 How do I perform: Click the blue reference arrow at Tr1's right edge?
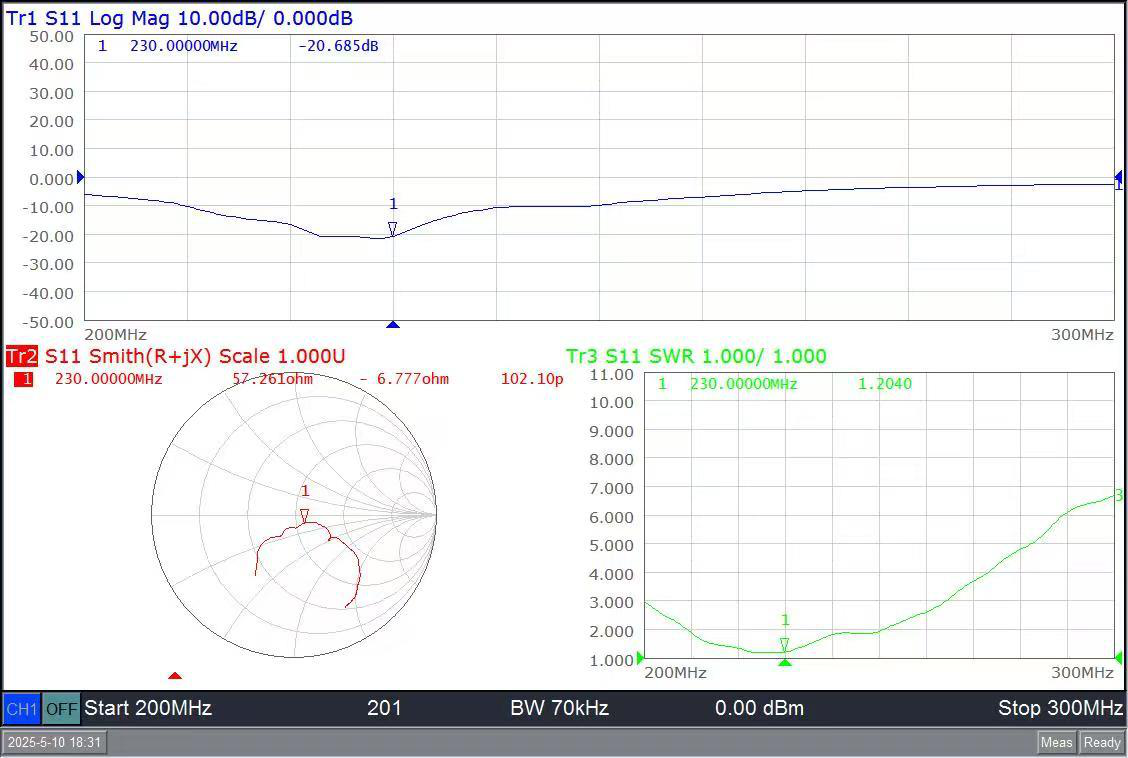coord(1119,177)
